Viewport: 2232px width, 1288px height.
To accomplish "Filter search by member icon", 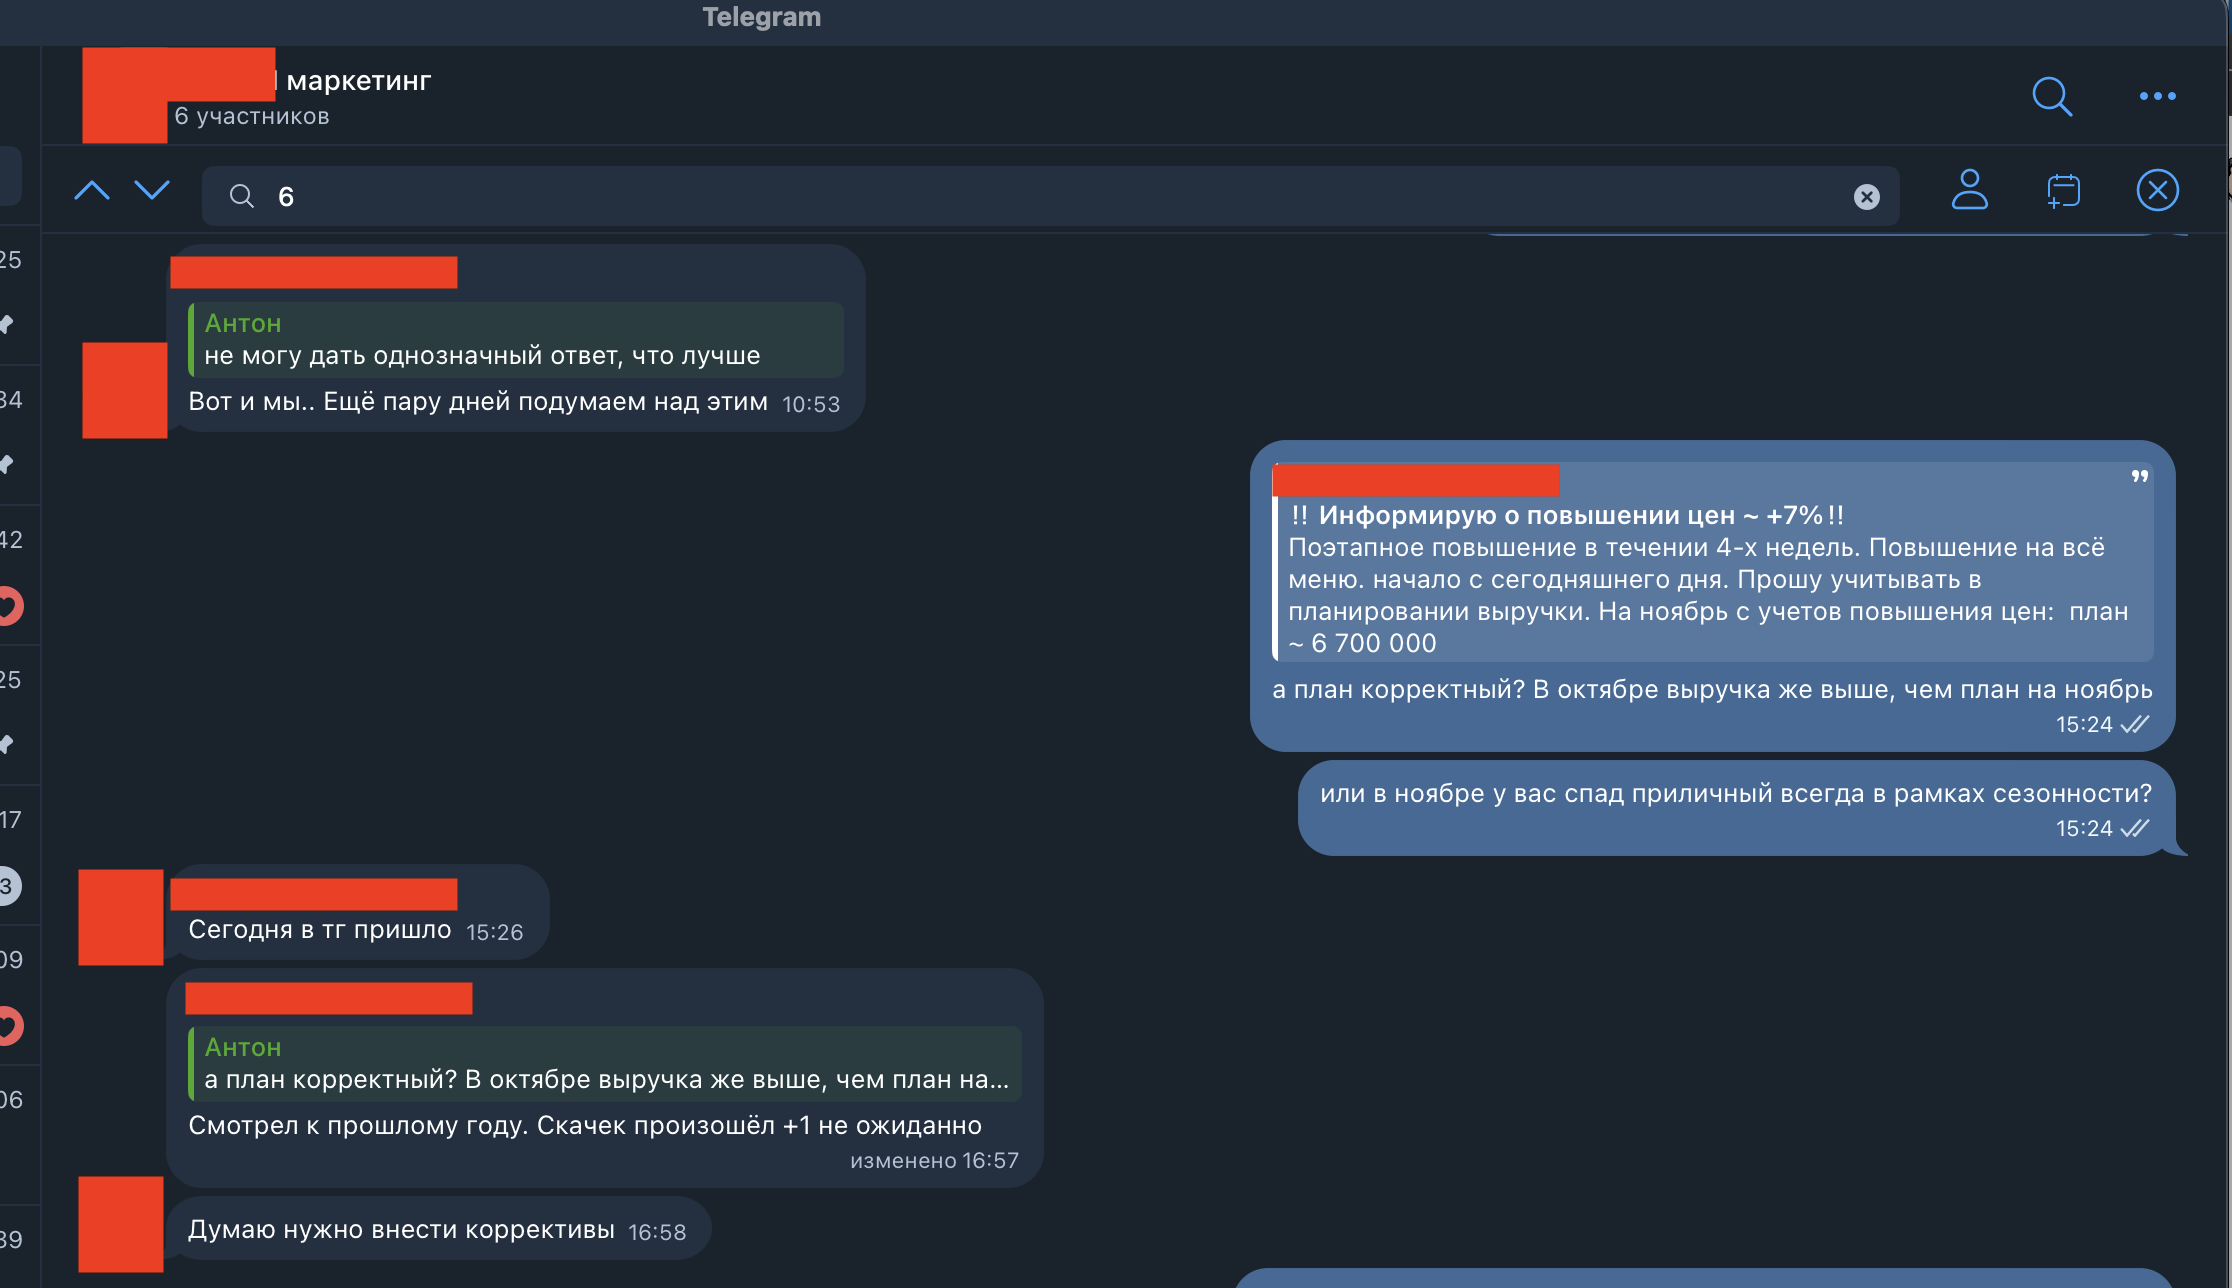I will 1969,190.
